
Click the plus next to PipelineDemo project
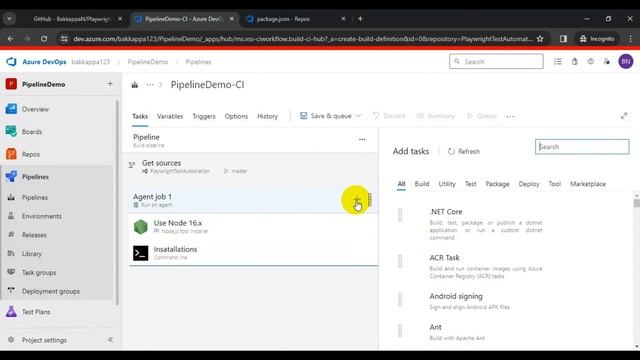click(x=110, y=84)
